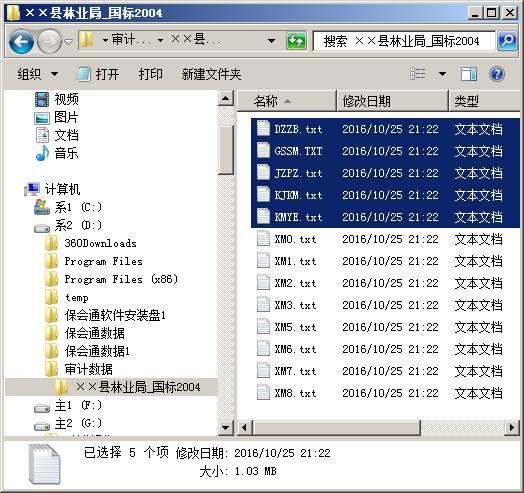This screenshot has width=524, height=493.
Task: Open the view options dropdown arrow
Action: (x=442, y=74)
